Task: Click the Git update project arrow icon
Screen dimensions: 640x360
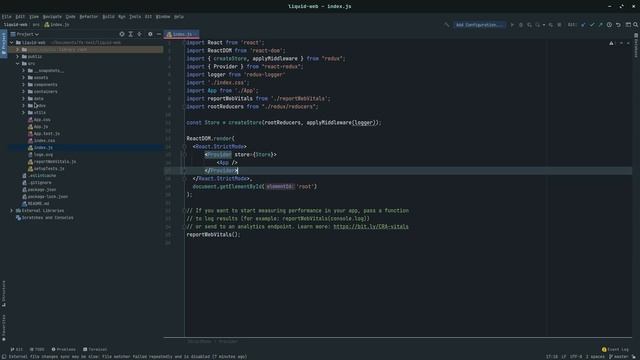Action: pos(583,25)
